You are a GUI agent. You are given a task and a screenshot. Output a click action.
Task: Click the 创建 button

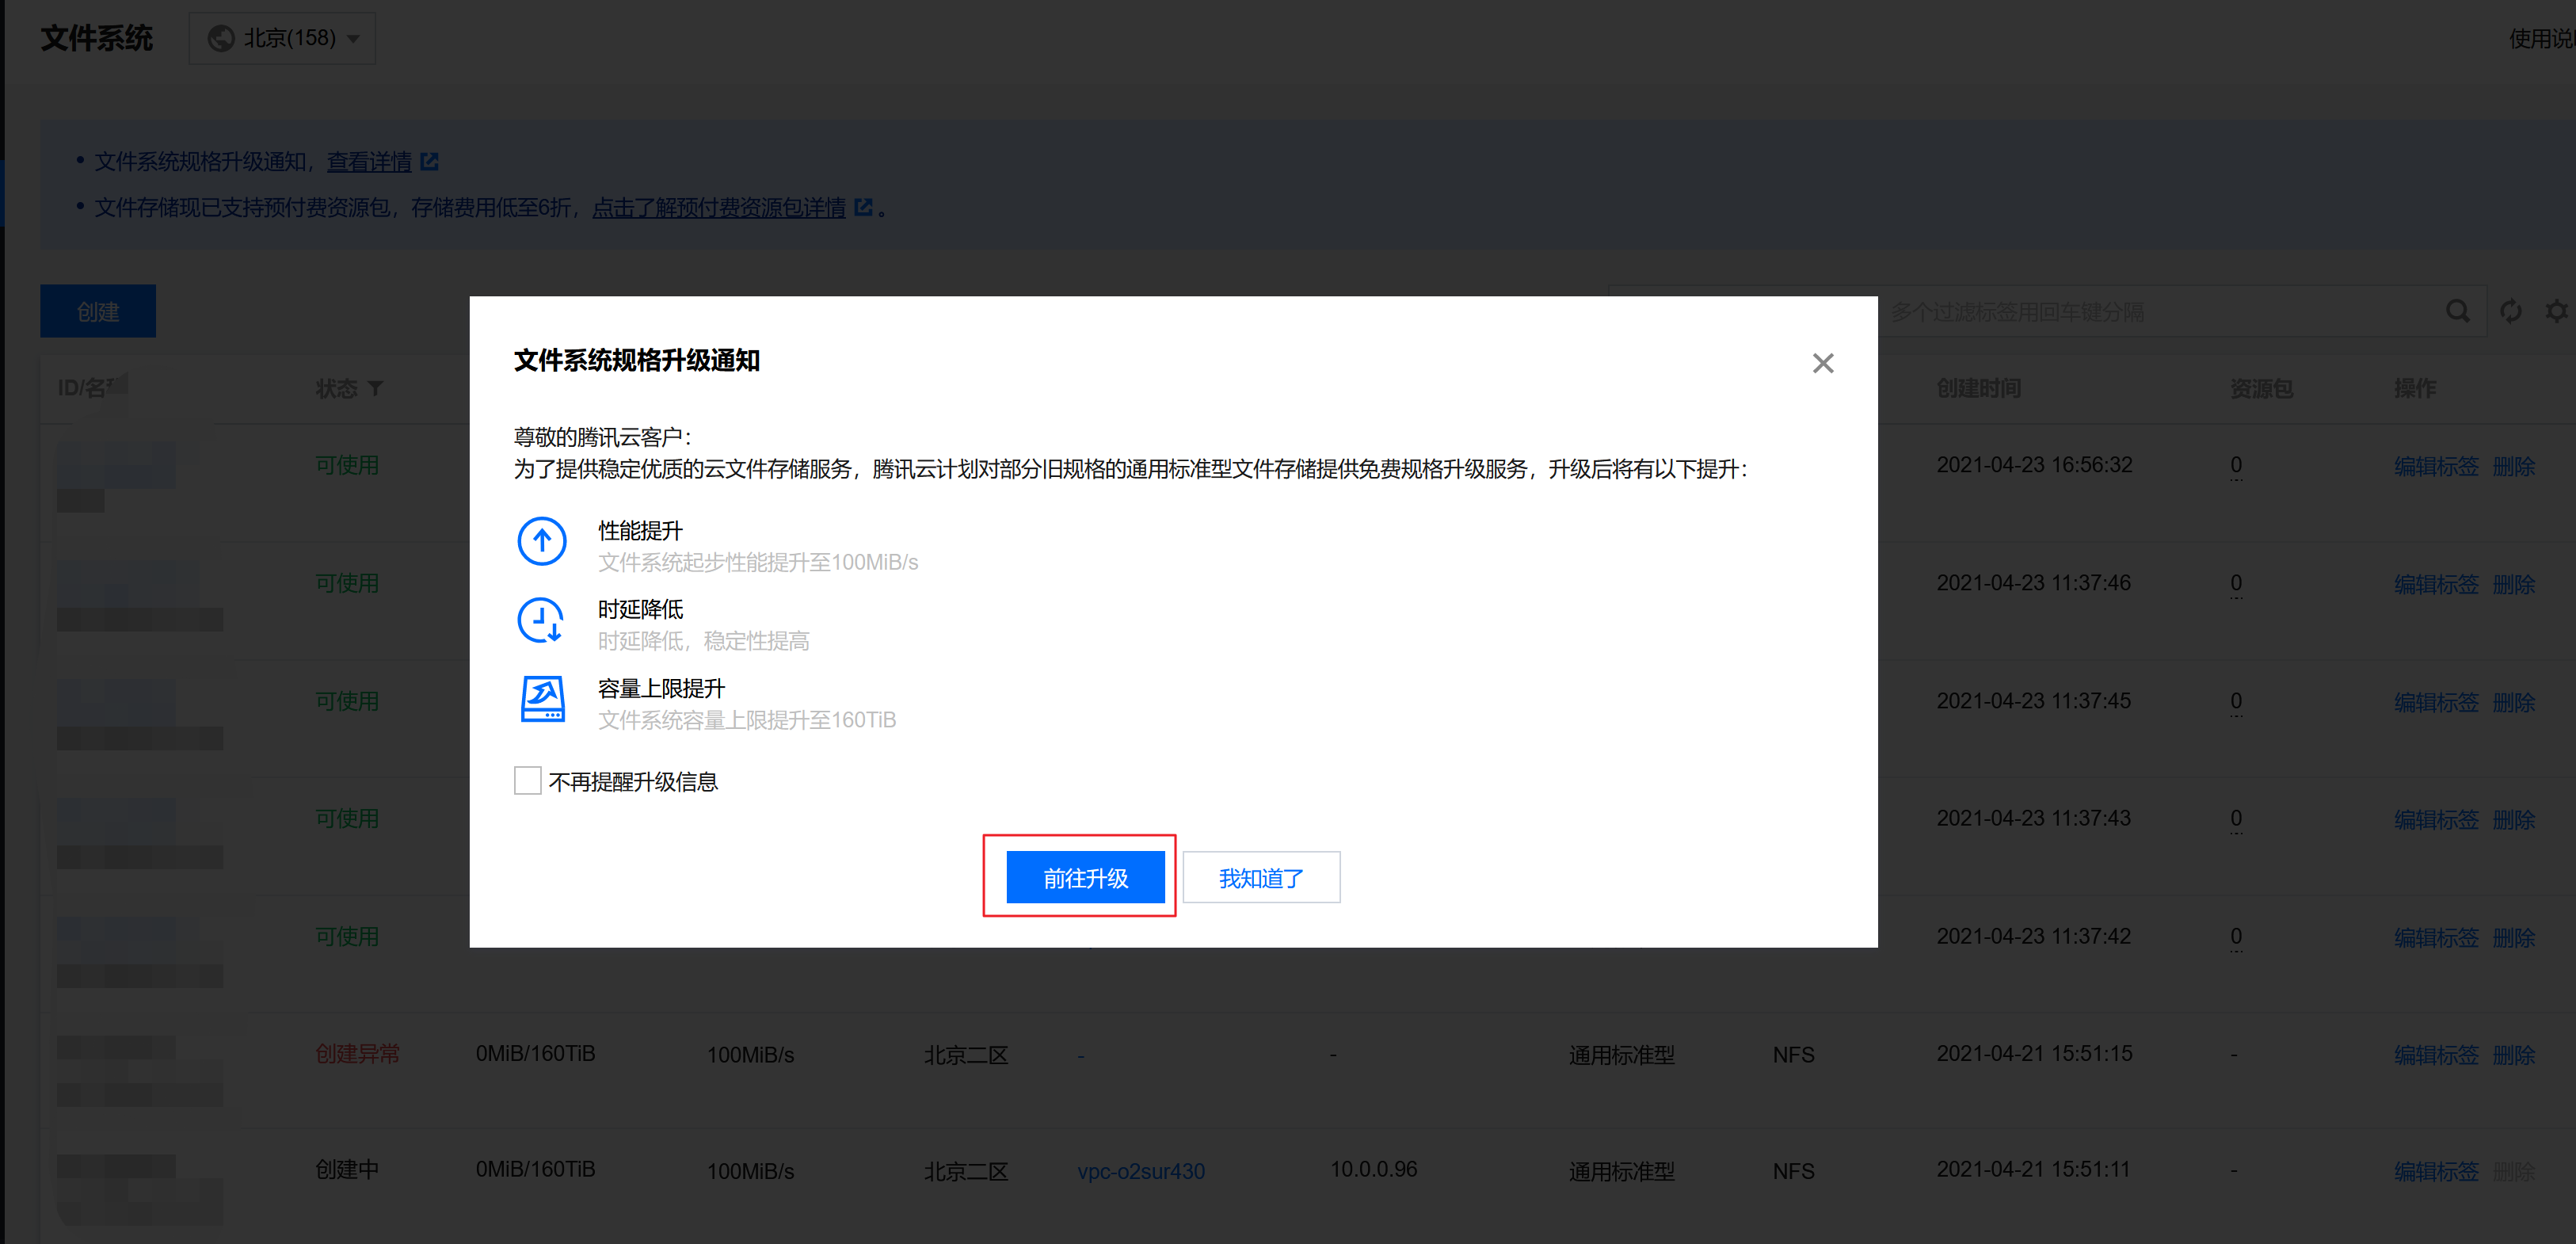tap(98, 312)
